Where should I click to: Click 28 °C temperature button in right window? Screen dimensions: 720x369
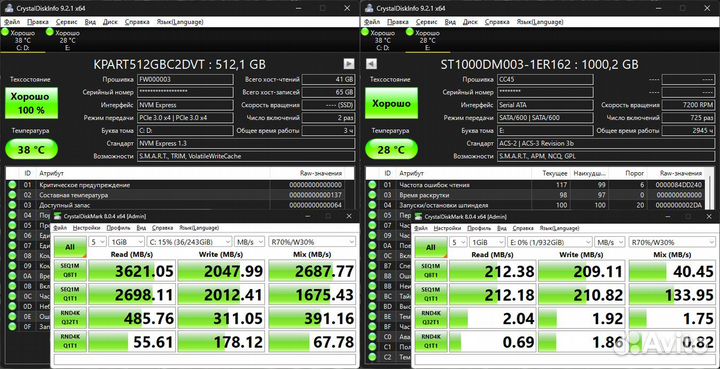pyautogui.click(x=392, y=150)
